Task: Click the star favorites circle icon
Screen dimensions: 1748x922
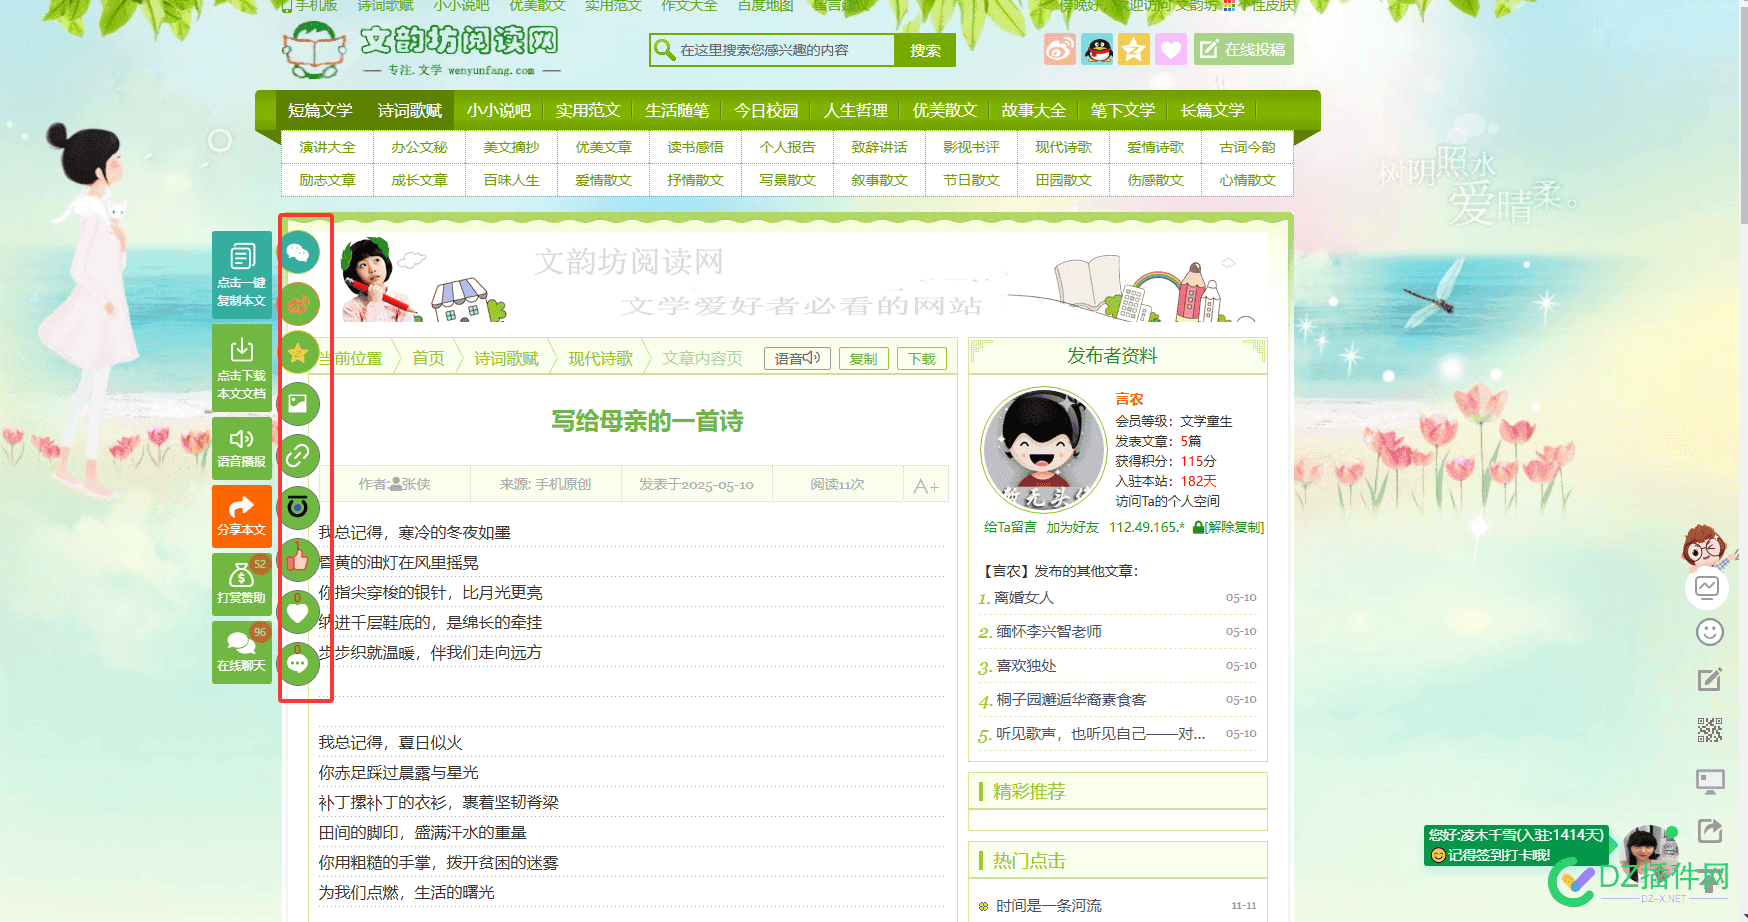Action: click(298, 352)
